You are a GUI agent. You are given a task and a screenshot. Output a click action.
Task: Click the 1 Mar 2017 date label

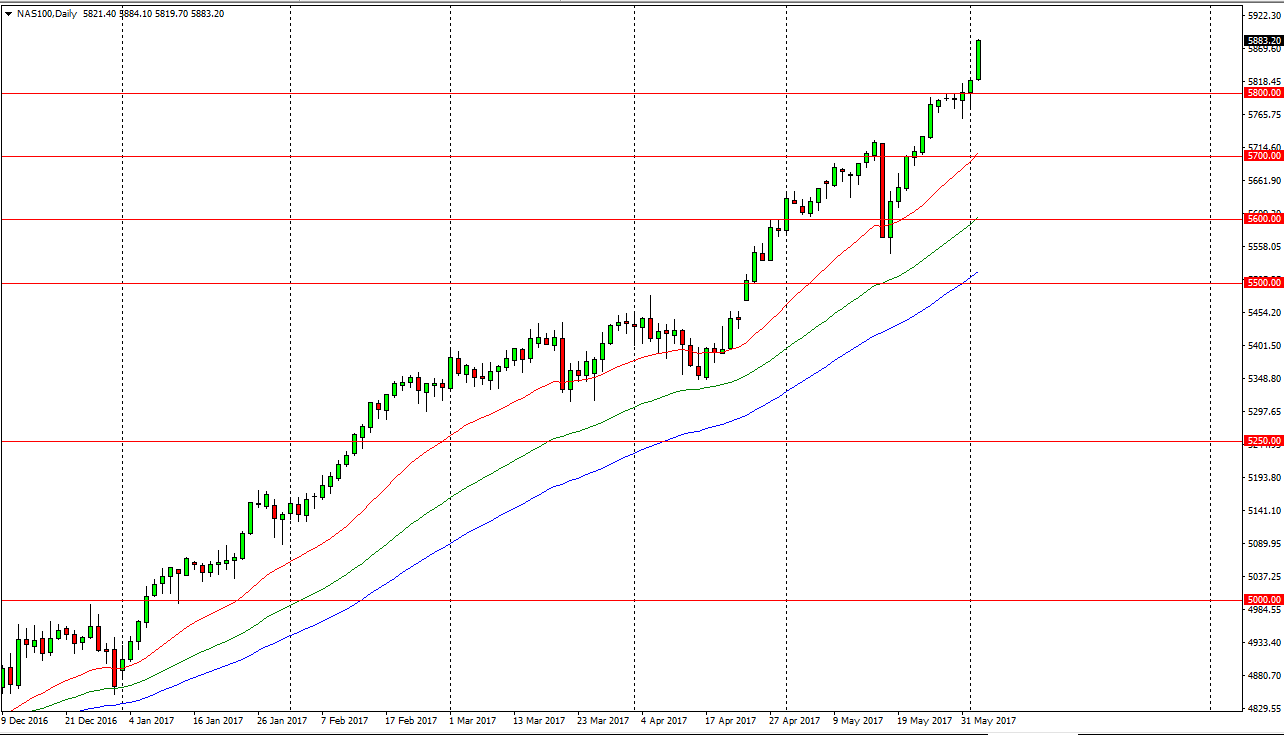(472, 720)
